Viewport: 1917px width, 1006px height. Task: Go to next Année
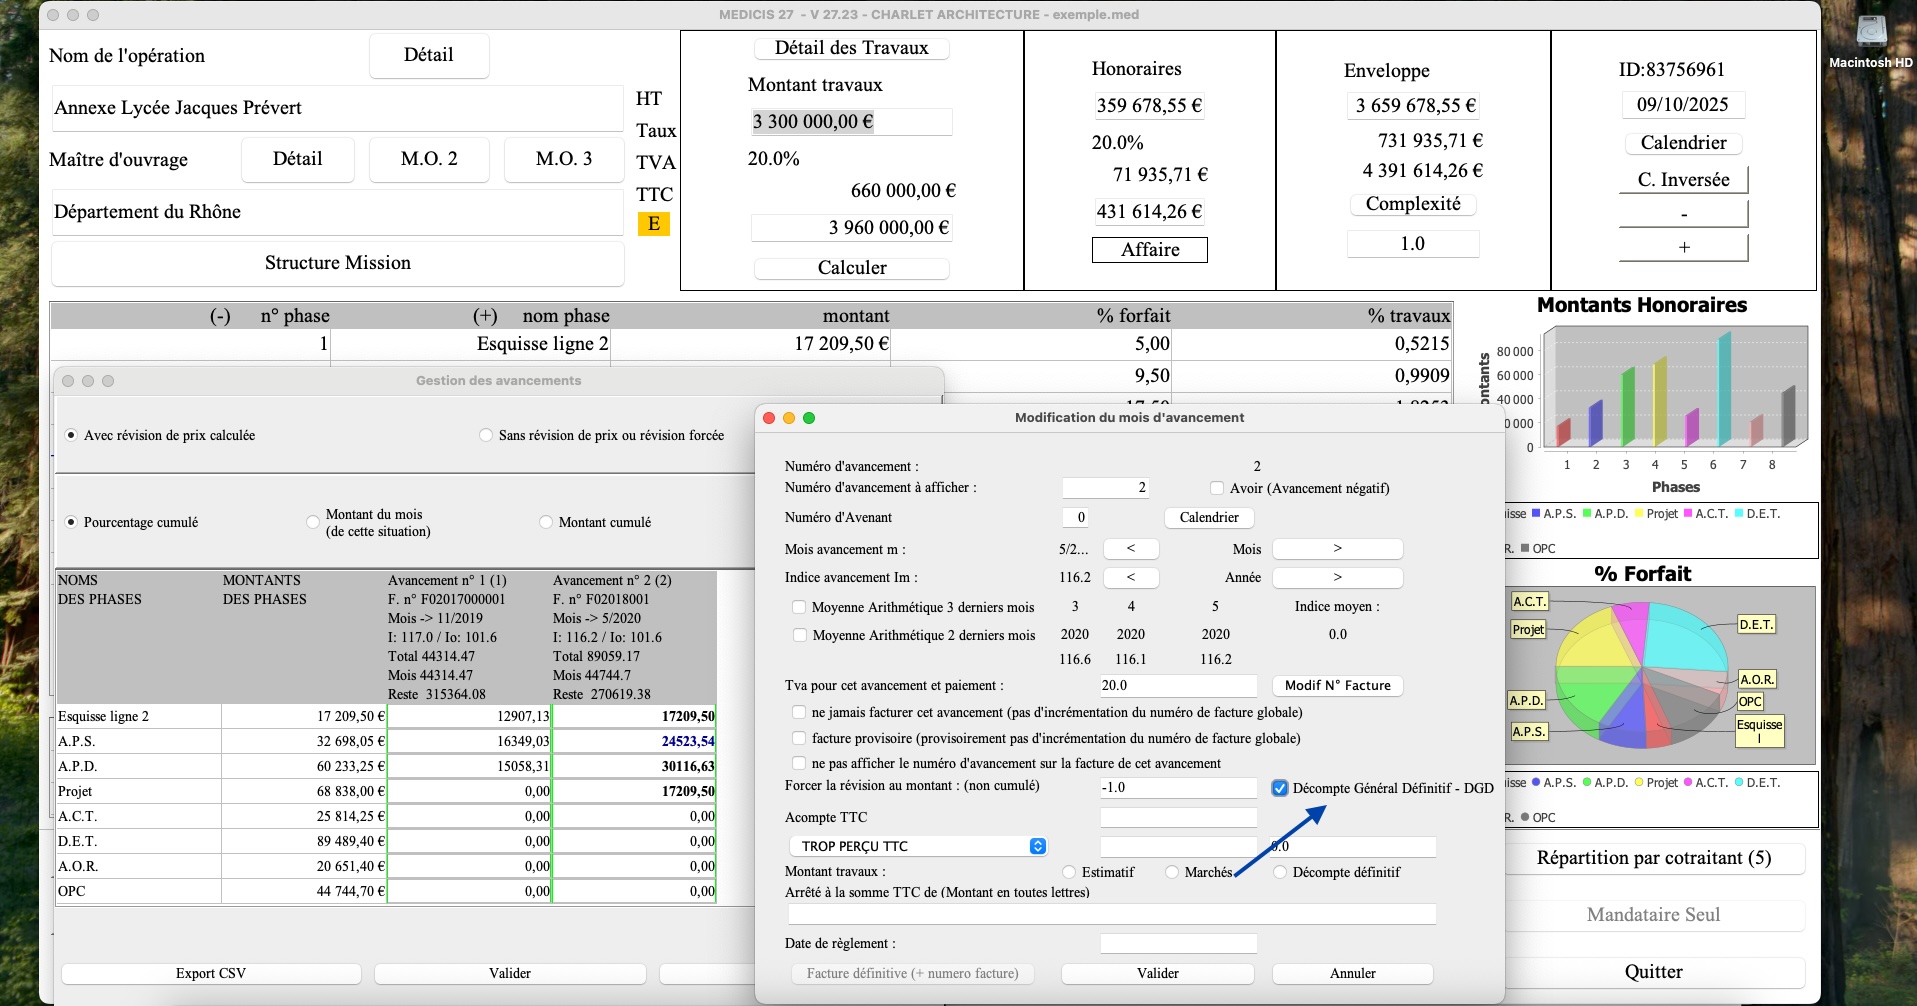click(x=1337, y=577)
